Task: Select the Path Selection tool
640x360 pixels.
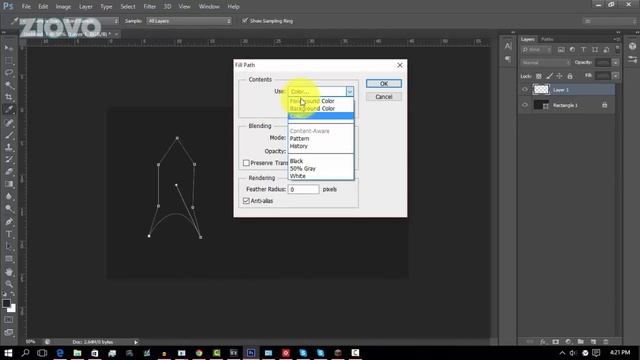Action: [9, 247]
